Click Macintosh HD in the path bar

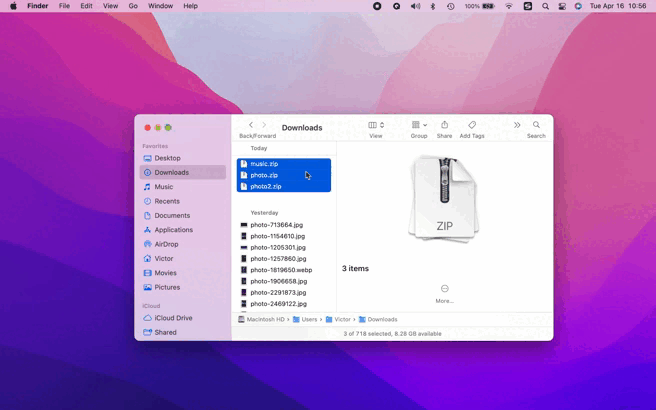pos(261,320)
